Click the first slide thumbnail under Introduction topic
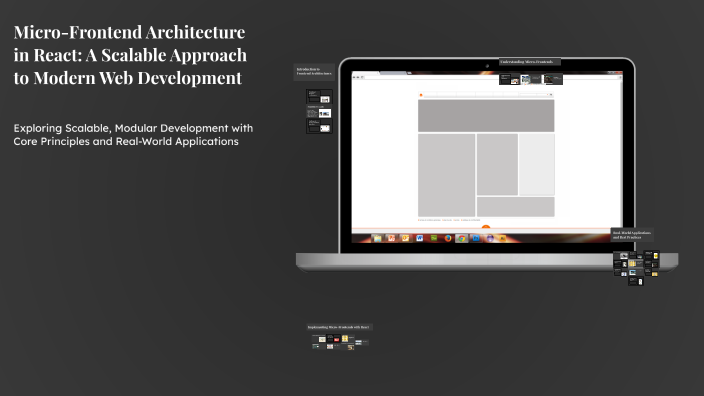The height and width of the screenshot is (396, 704). tap(319, 96)
